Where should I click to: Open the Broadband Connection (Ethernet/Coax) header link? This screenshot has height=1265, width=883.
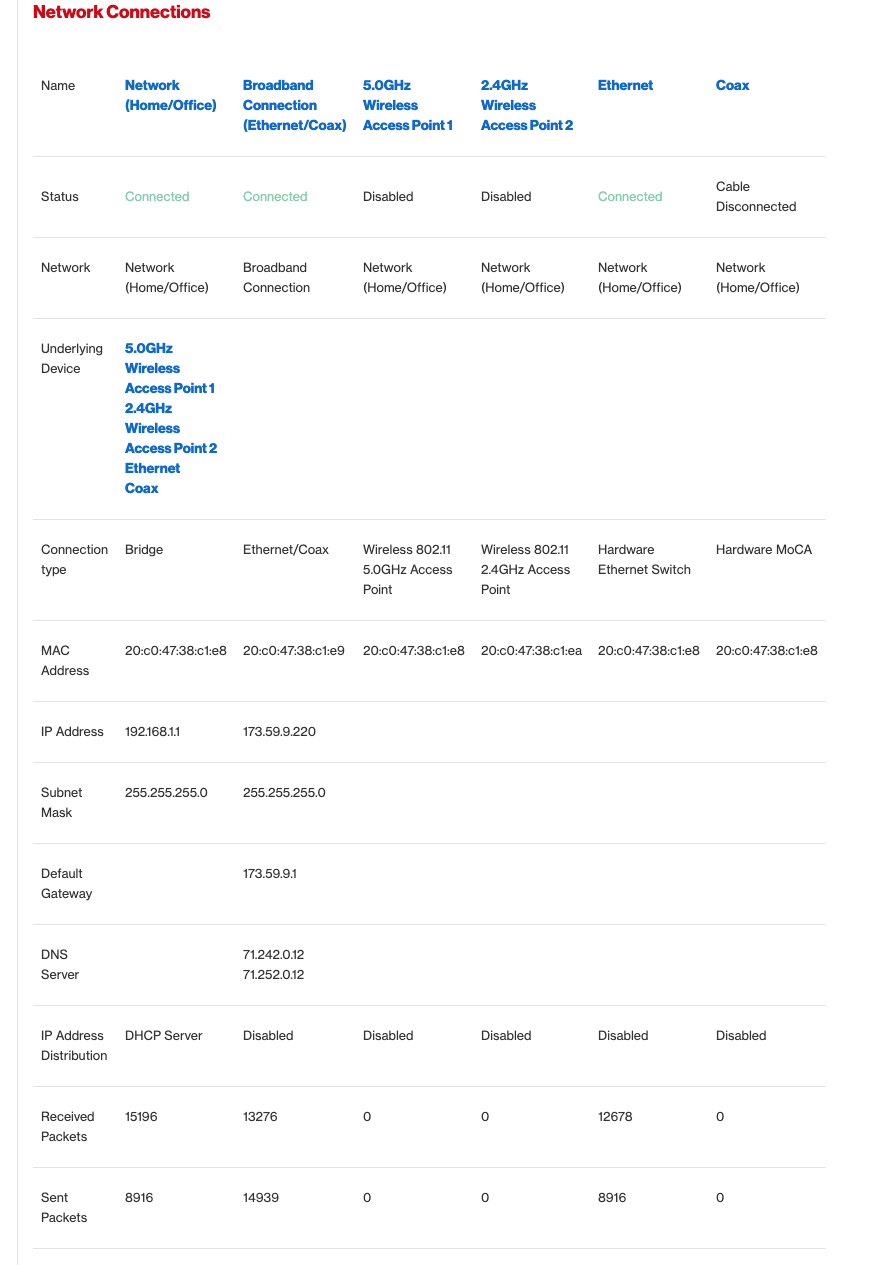[294, 105]
